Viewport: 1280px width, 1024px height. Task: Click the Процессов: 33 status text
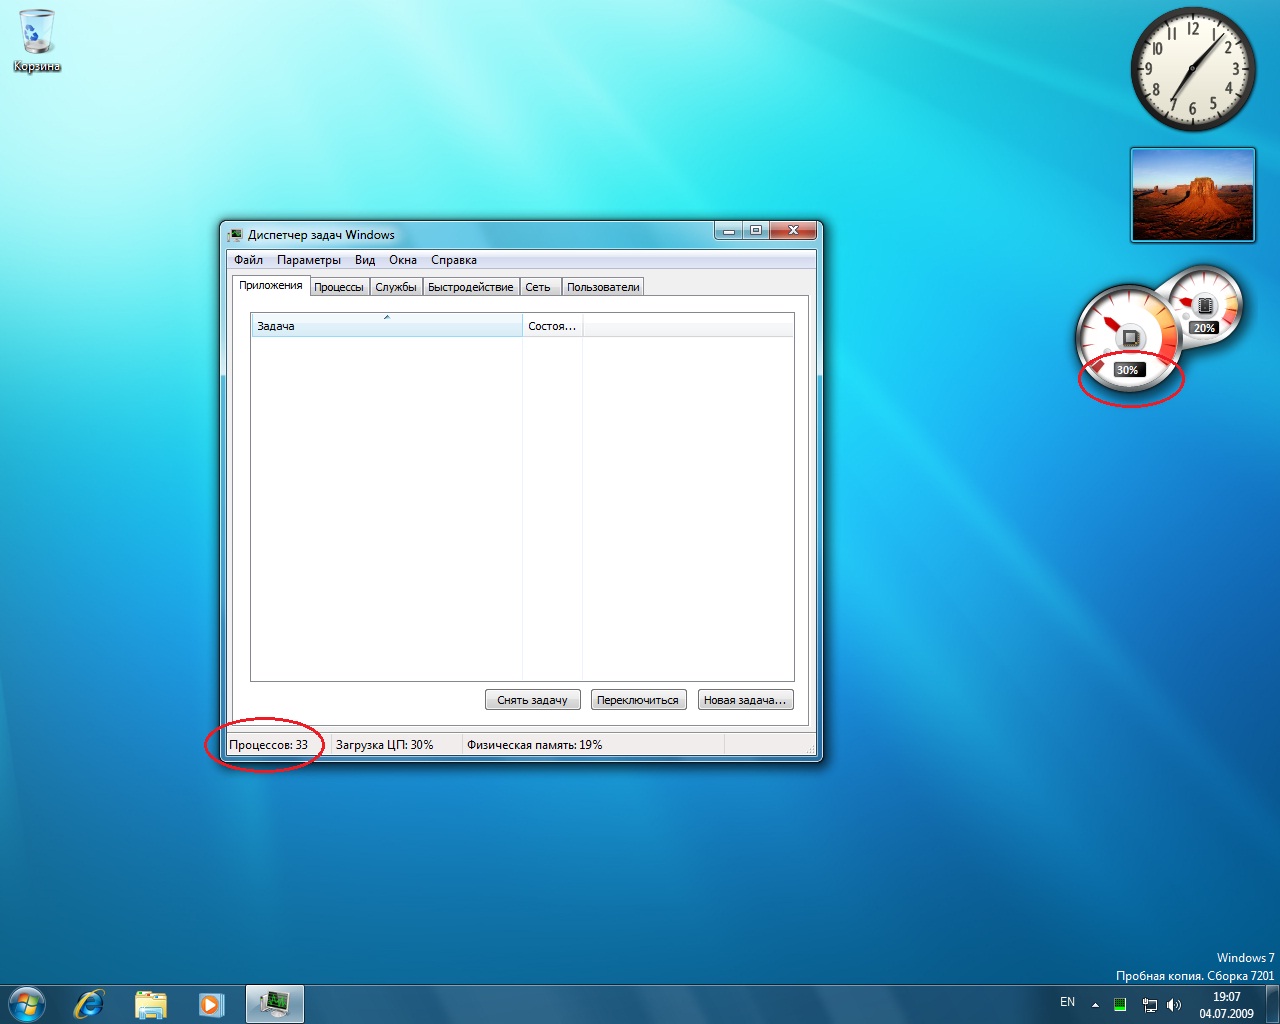click(268, 745)
